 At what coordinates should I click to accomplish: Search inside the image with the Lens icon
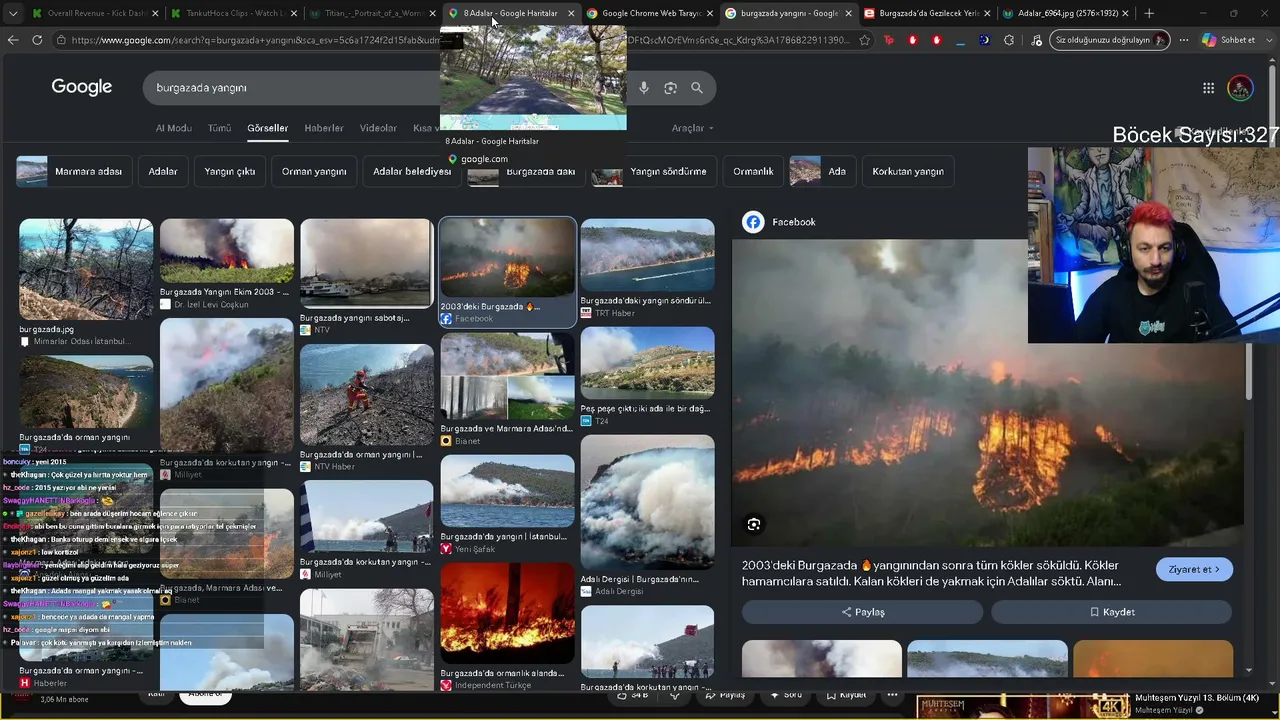[754, 524]
